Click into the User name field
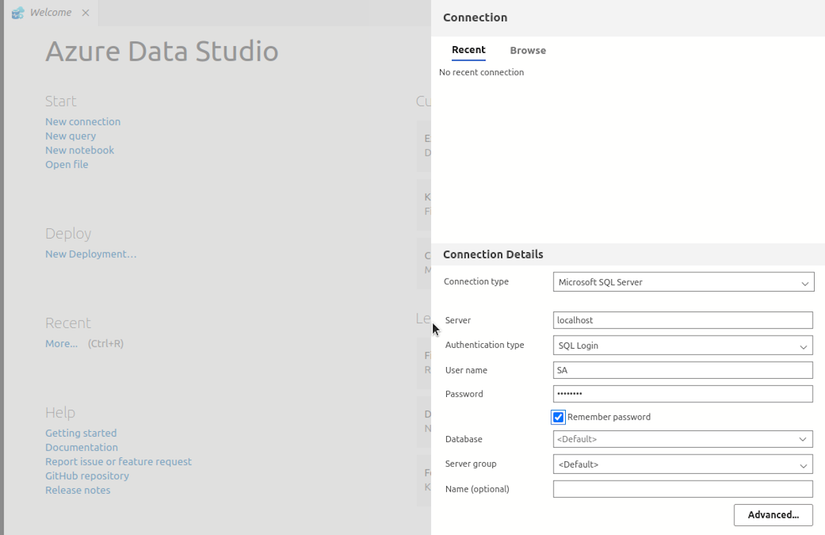This screenshot has height=535, width=825. point(683,370)
